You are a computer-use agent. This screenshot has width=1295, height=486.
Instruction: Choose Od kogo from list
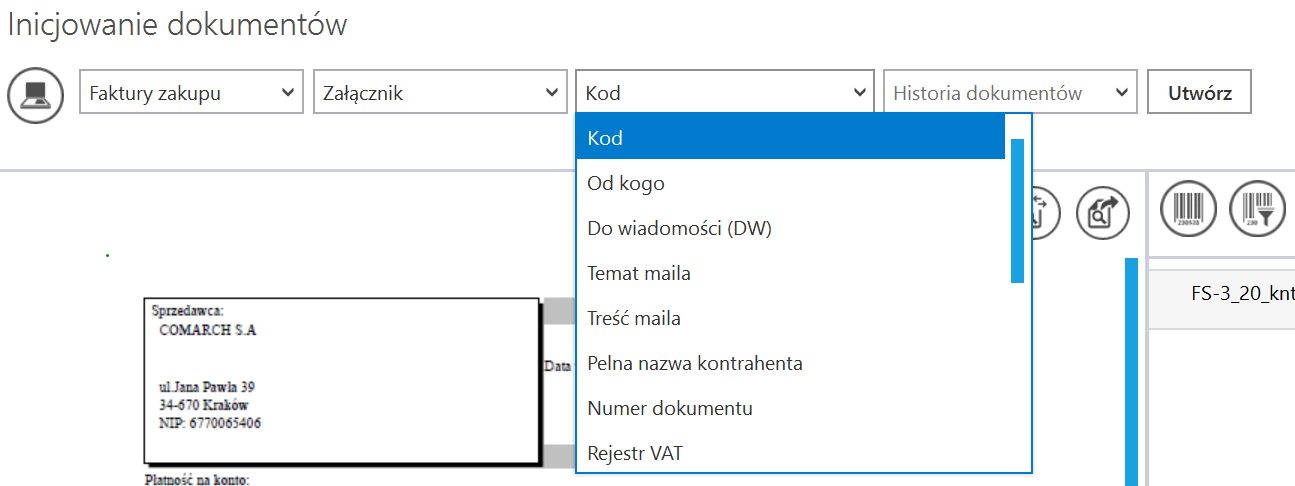[790, 183]
